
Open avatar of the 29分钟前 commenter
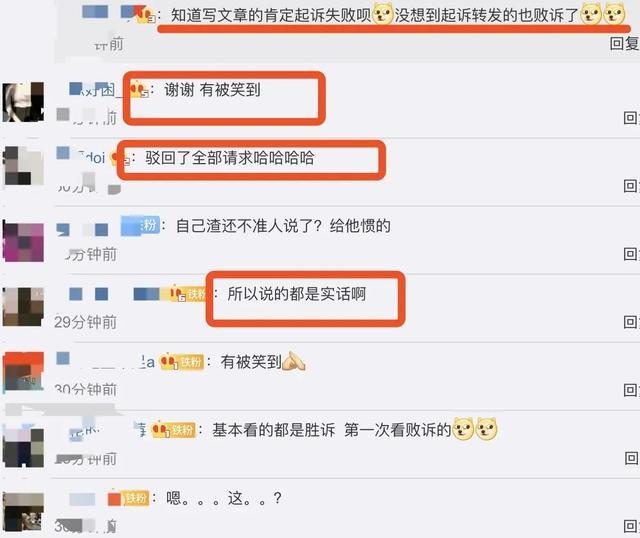click(x=23, y=307)
